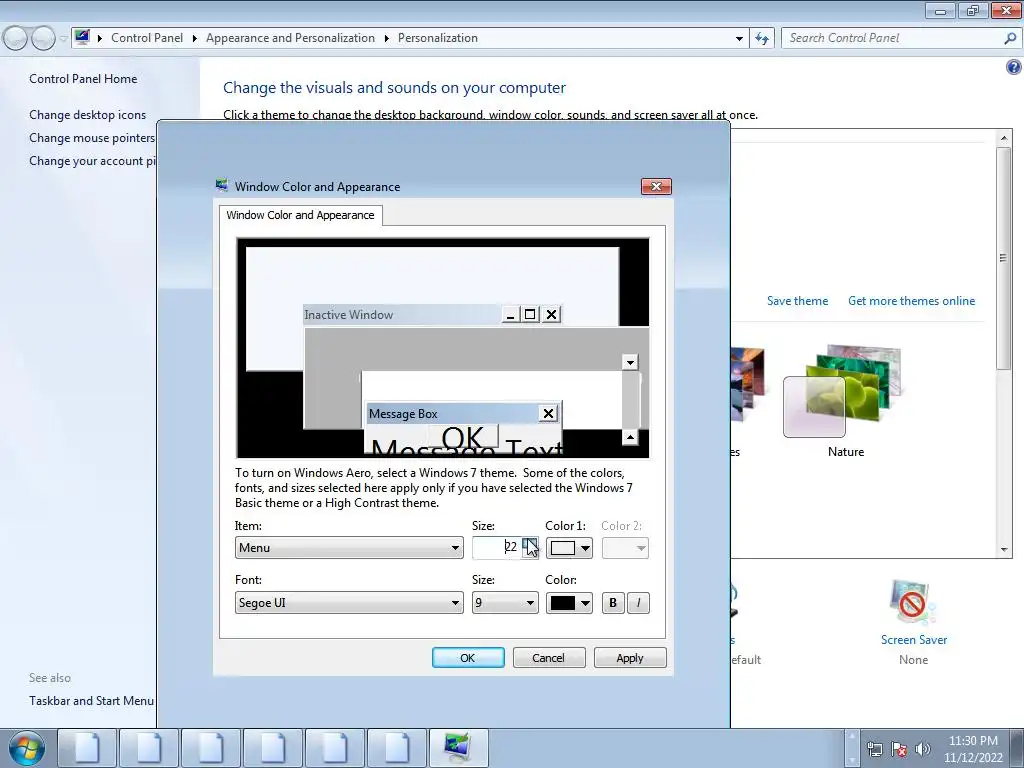
Task: Click the Back navigation arrow
Action: 16,39
